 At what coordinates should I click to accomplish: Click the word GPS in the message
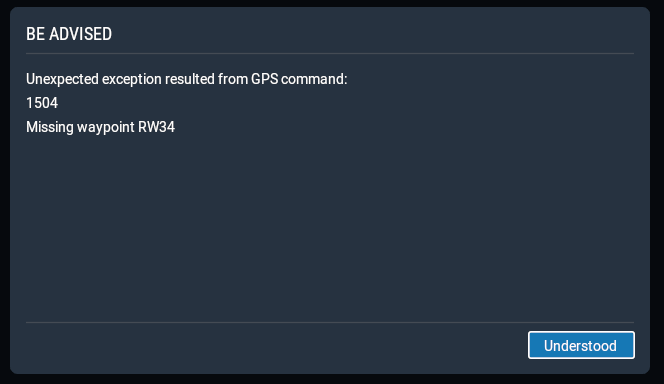264,79
